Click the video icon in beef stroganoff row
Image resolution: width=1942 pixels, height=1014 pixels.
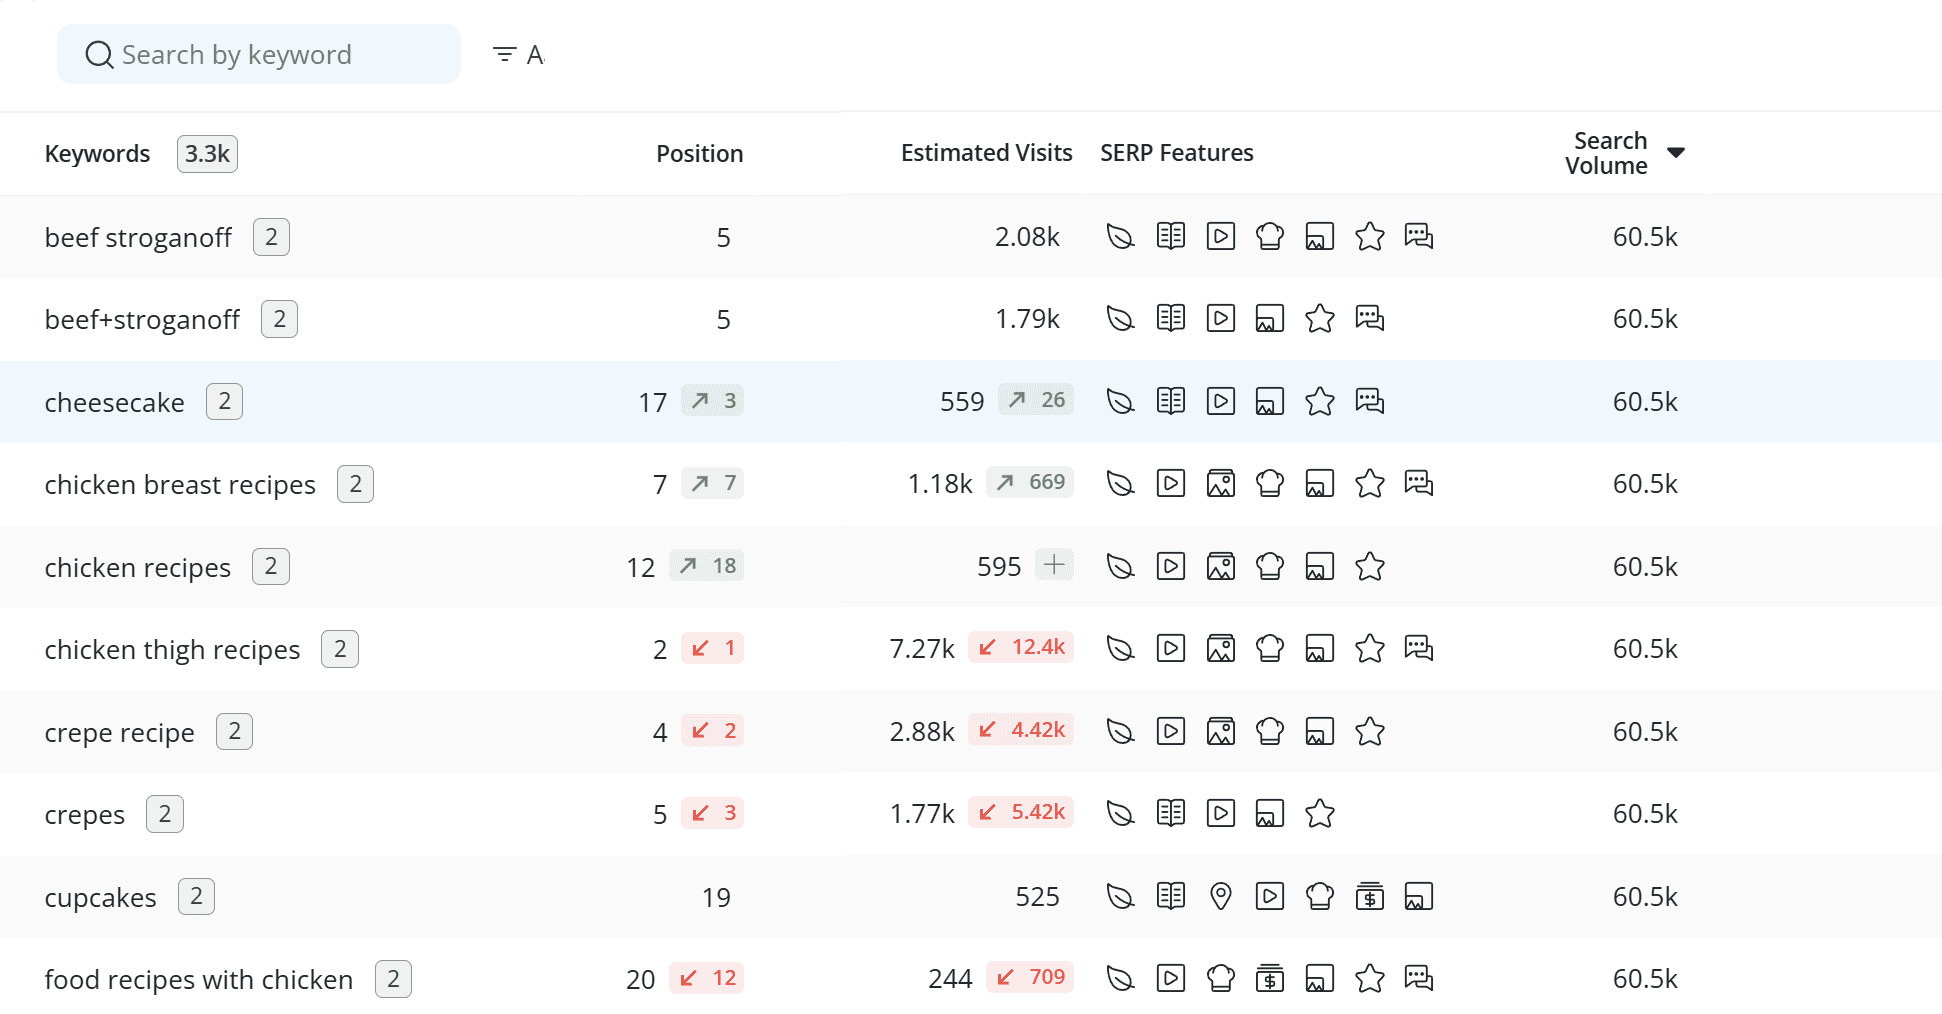click(1220, 236)
